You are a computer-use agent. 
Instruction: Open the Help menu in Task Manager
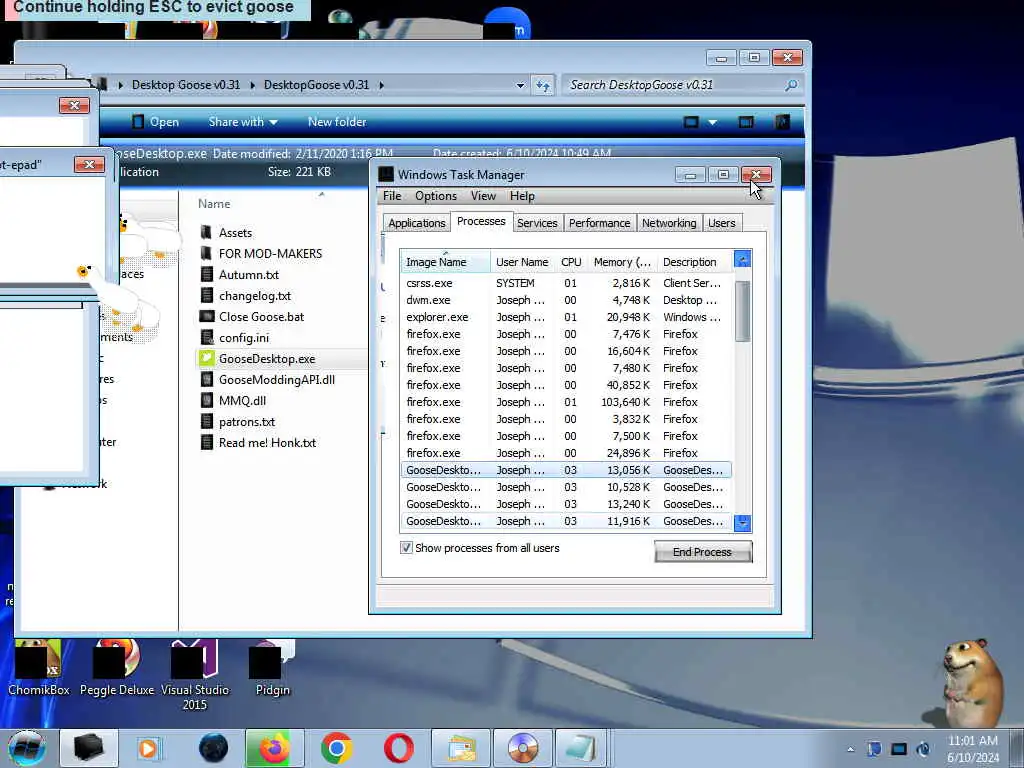[522, 196]
